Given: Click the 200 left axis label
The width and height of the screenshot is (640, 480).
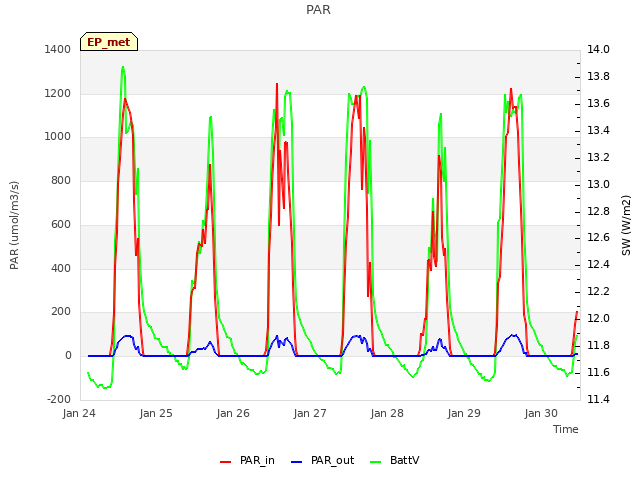Looking at the screenshot, I should pos(61,311).
